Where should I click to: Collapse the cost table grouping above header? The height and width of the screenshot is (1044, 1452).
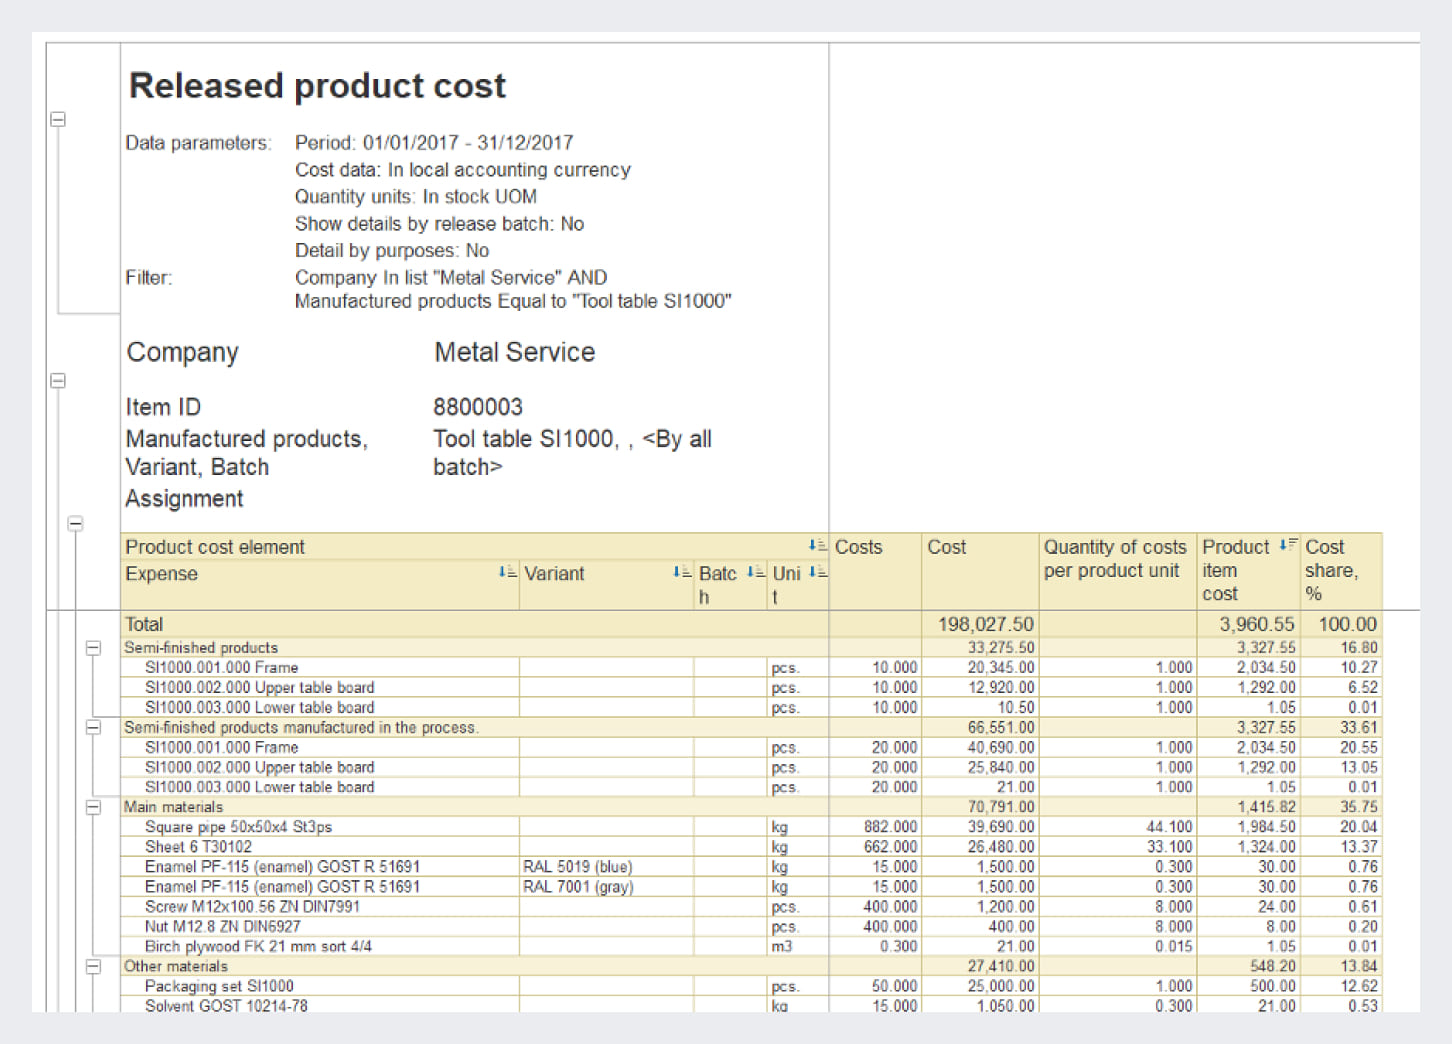(x=75, y=523)
